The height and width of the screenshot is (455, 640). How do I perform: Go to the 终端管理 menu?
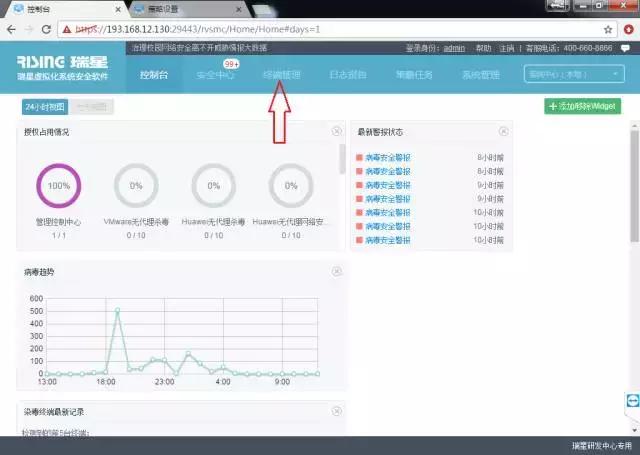click(x=282, y=75)
